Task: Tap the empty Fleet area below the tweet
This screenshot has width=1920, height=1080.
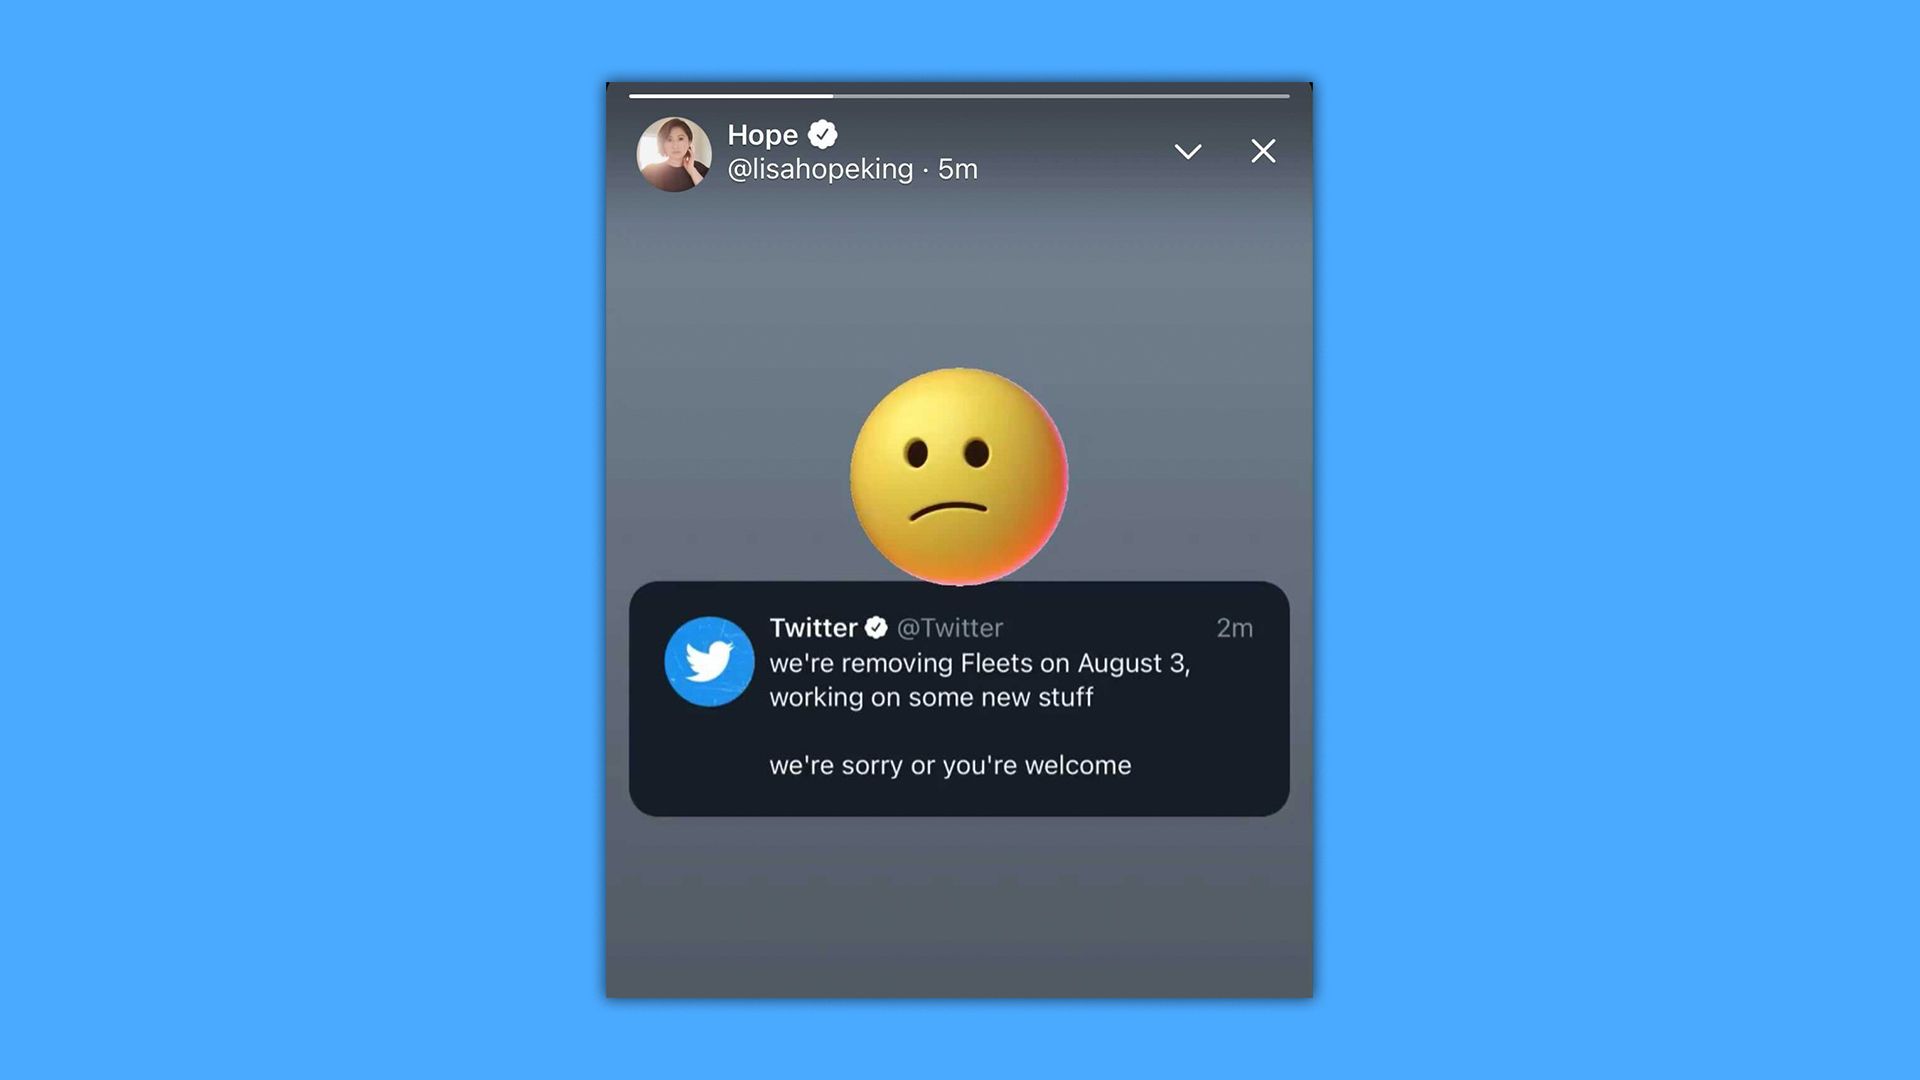Action: point(959,905)
